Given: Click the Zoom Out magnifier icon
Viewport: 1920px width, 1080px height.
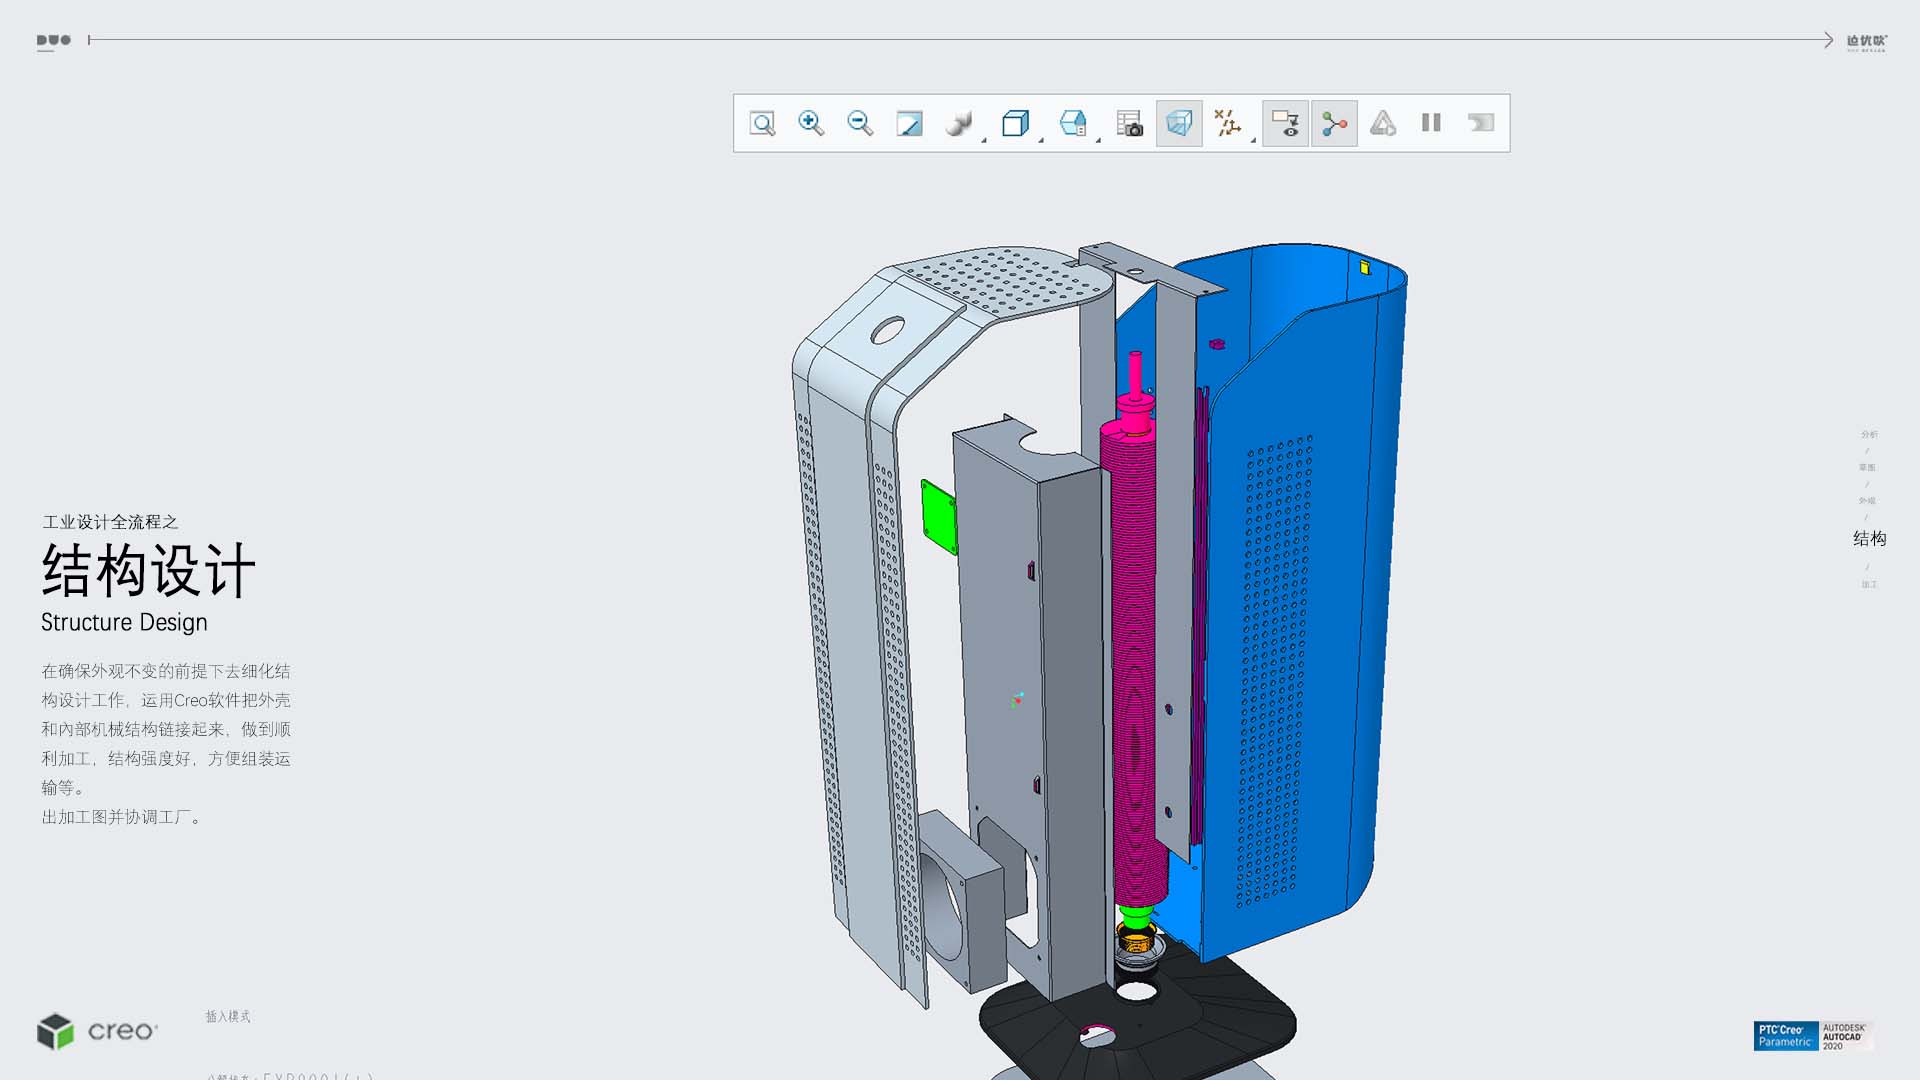Looking at the screenshot, I should pyautogui.click(x=860, y=123).
